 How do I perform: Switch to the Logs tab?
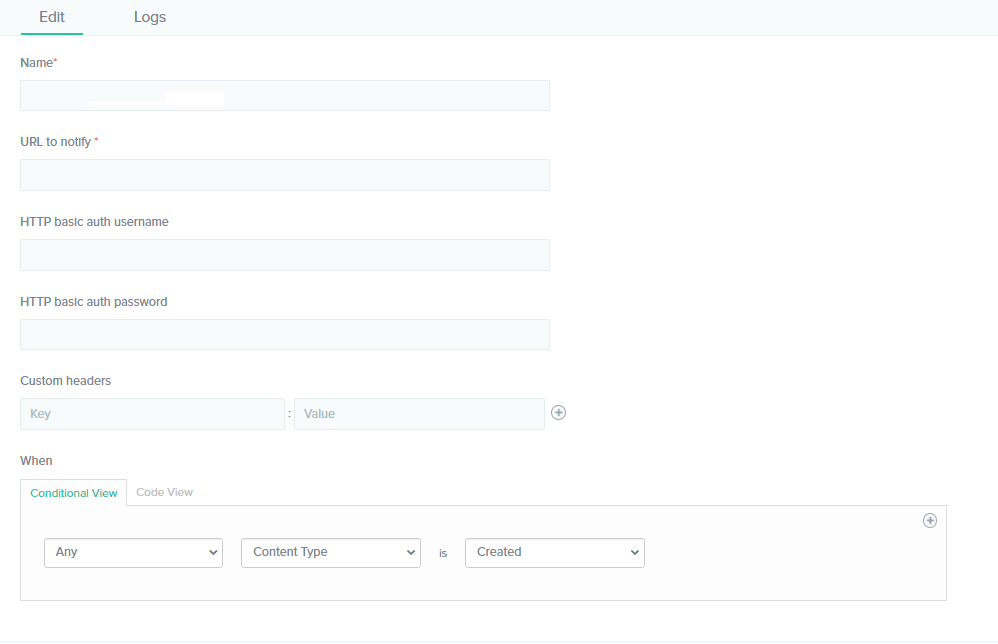point(150,17)
